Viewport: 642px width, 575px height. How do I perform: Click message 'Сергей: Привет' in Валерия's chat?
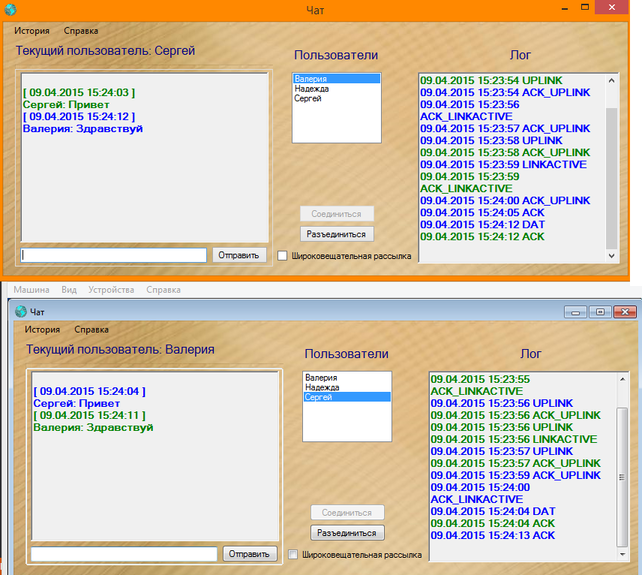[77, 403]
